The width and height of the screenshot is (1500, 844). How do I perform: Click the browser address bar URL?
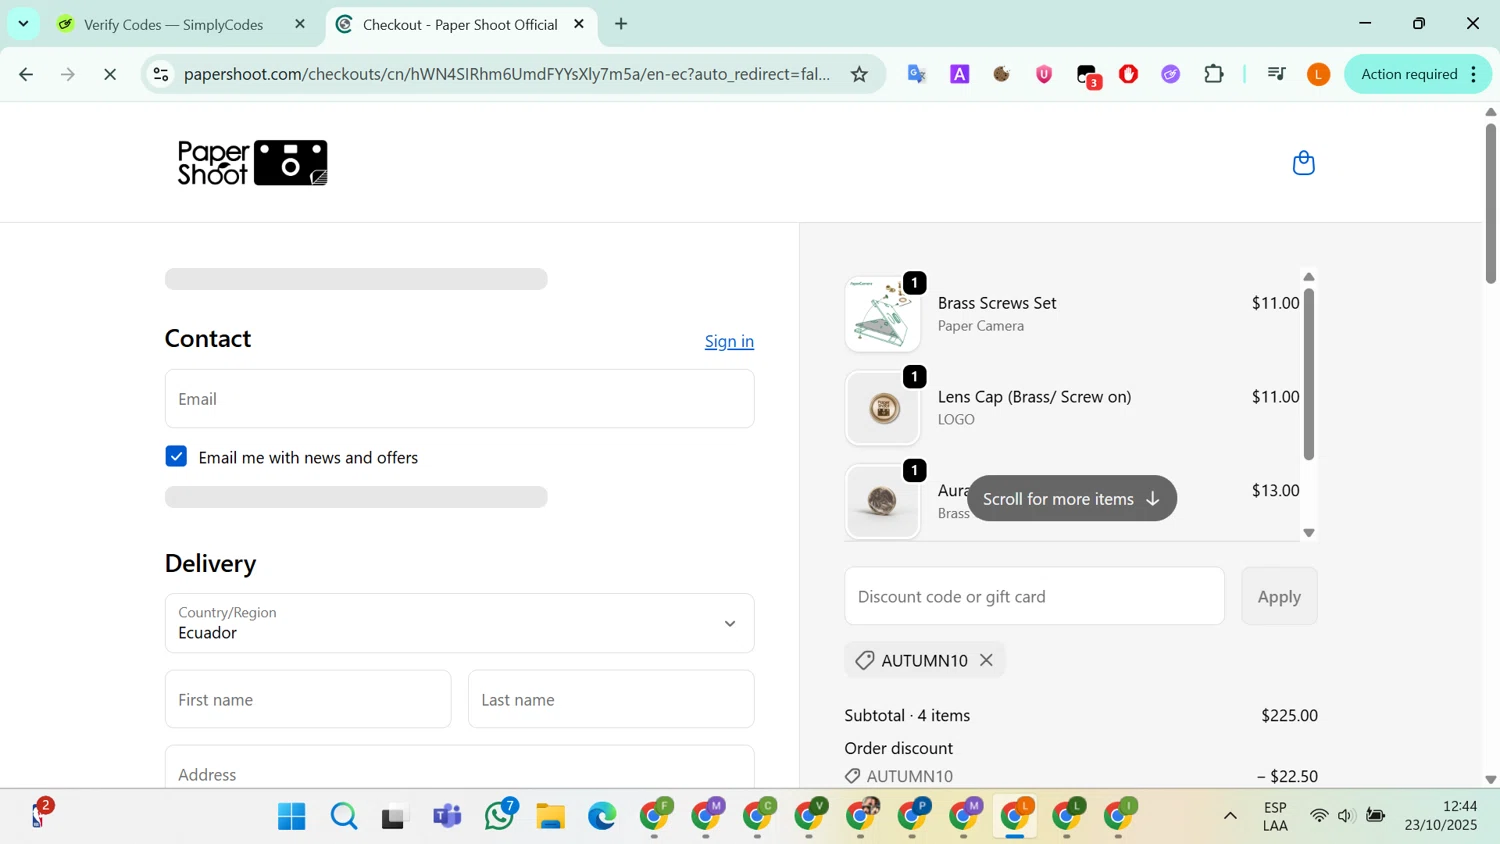(x=507, y=74)
